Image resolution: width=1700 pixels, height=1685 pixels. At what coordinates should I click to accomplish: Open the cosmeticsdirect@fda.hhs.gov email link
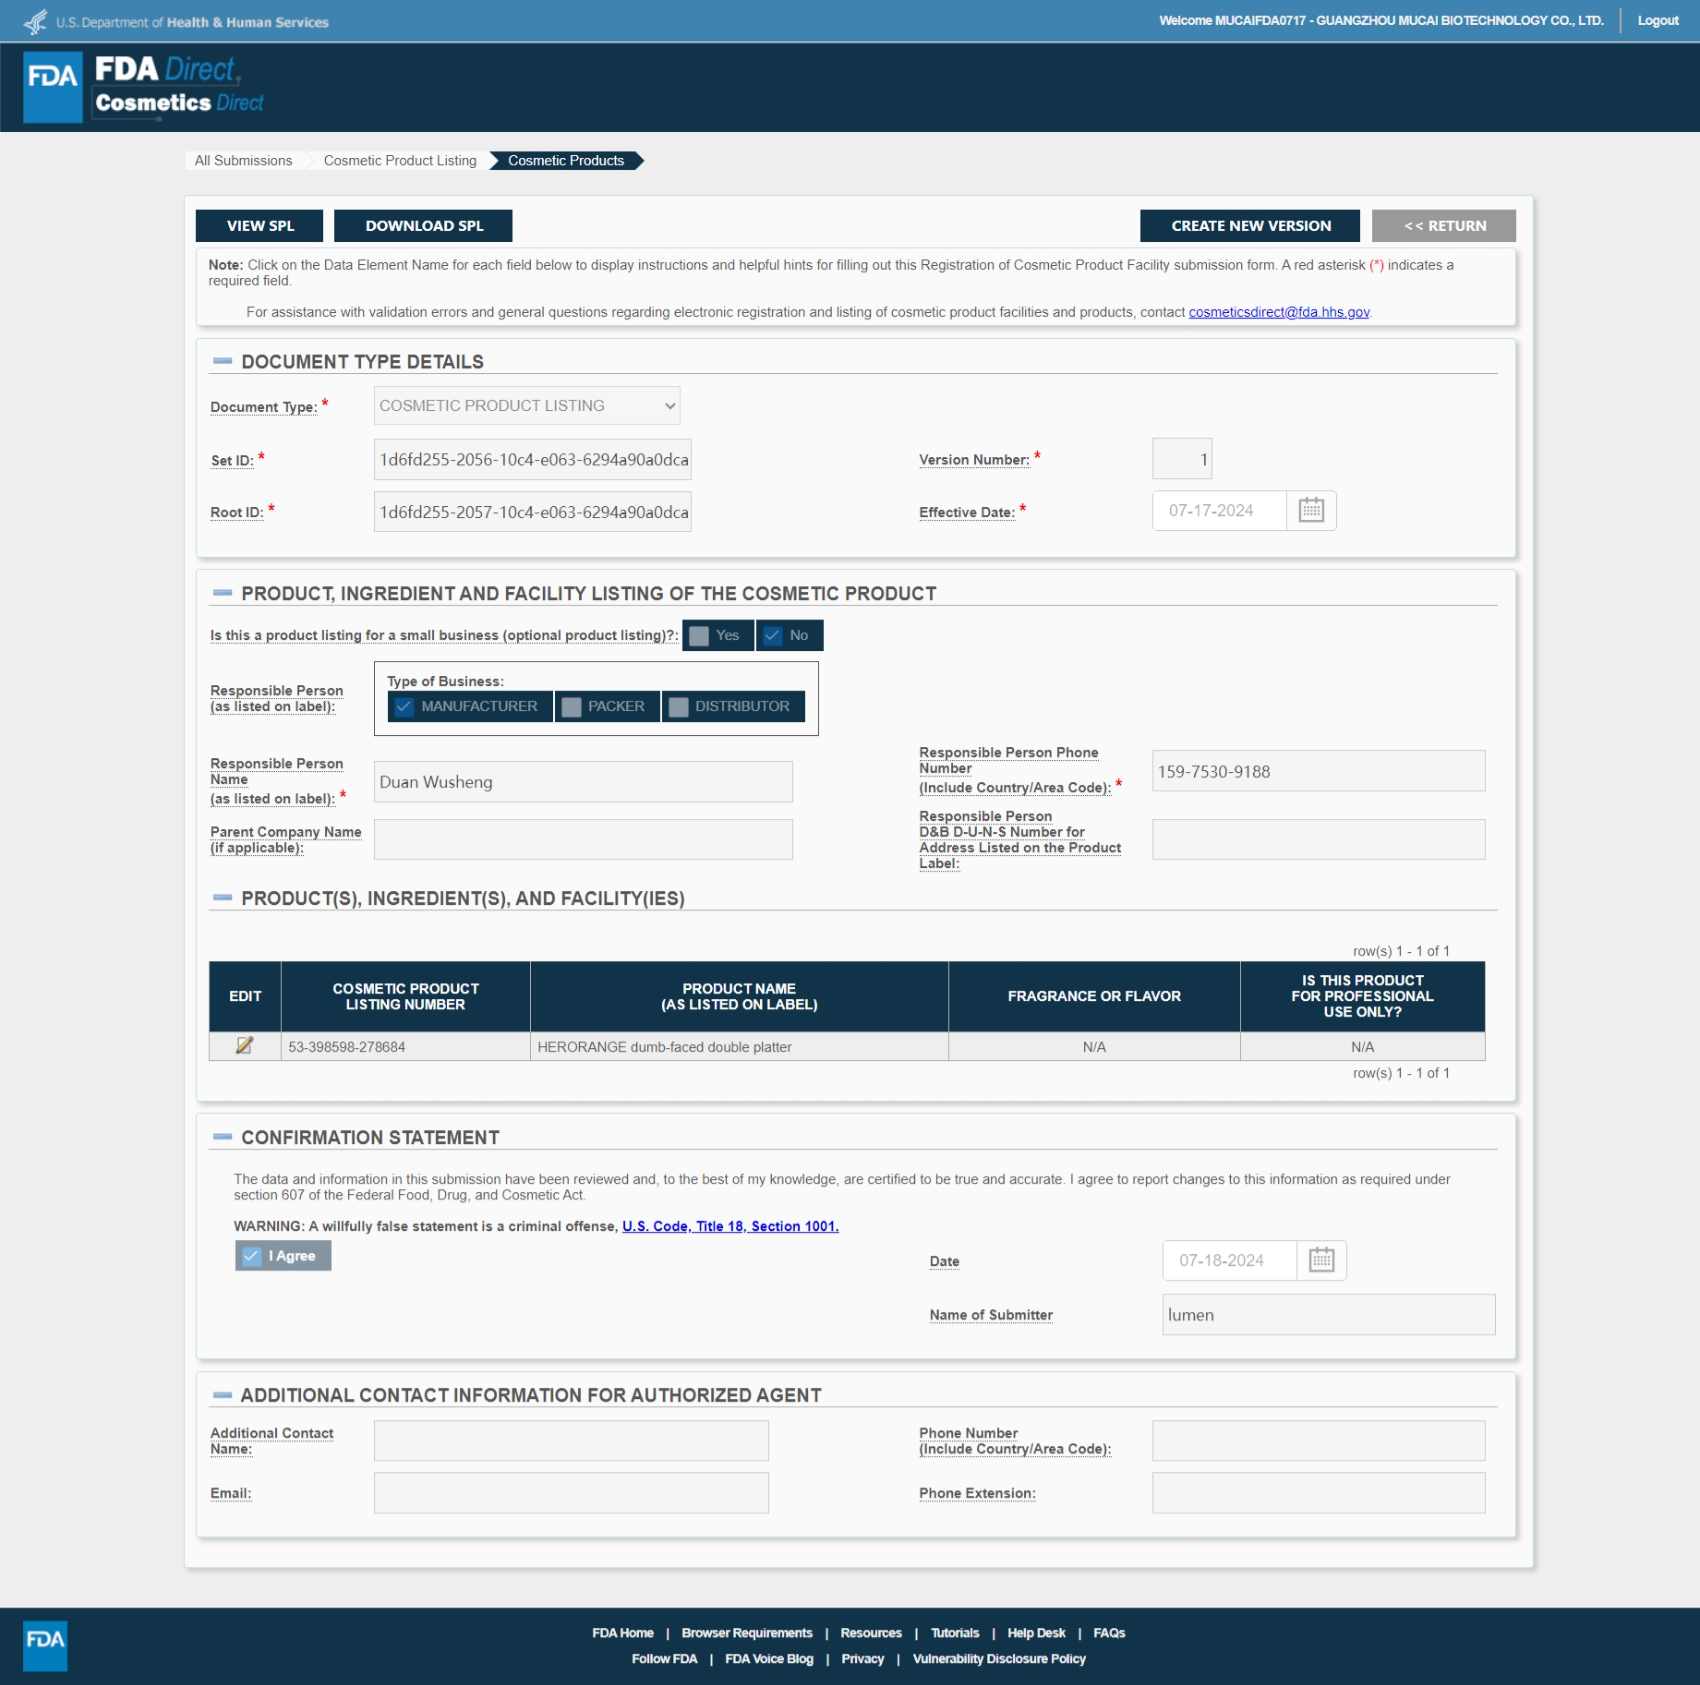[x=1278, y=312]
